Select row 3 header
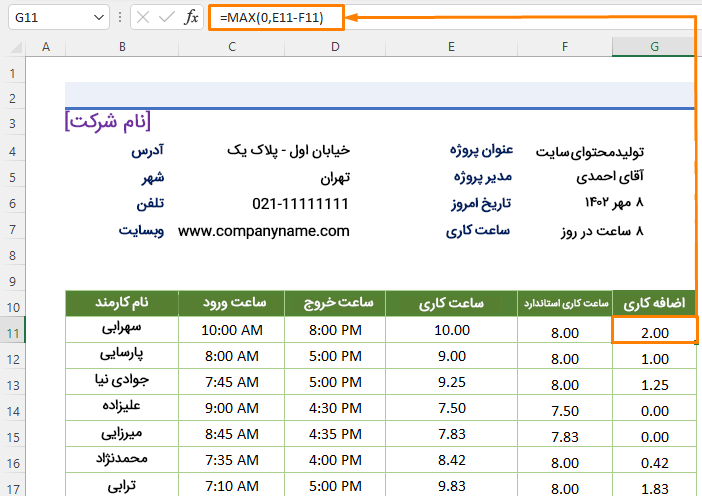 coord(13,123)
